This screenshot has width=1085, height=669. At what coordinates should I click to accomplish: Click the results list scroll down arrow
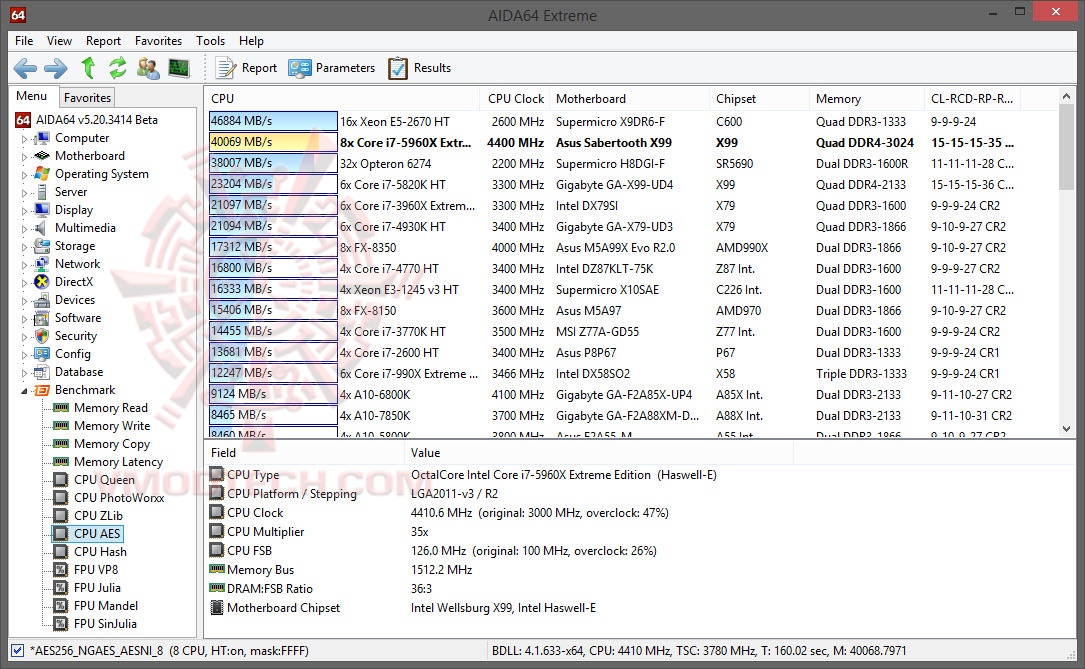pyautogui.click(x=1066, y=429)
